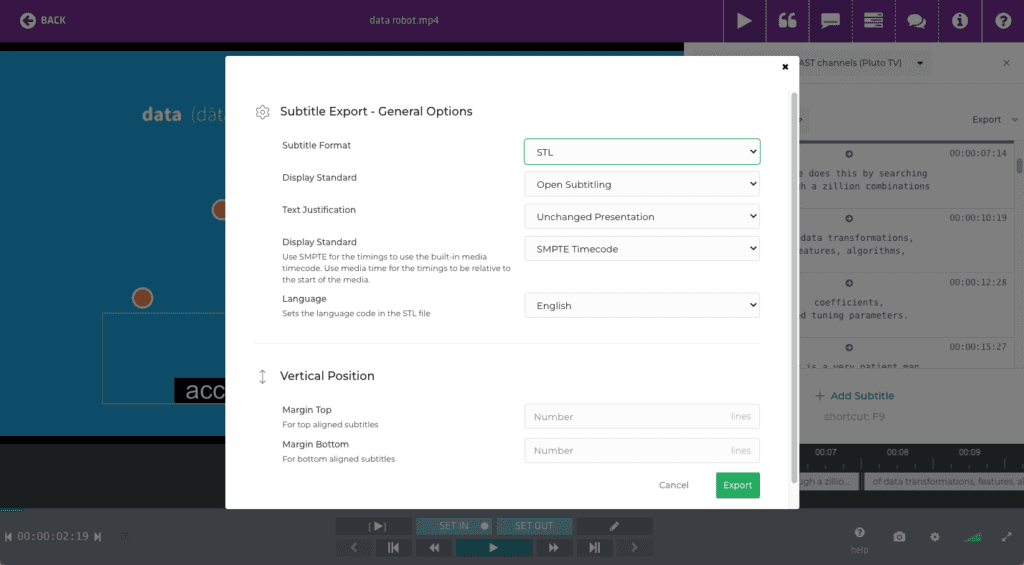The width and height of the screenshot is (1024, 565).
Task: Open the Language English dropdown
Action: [641, 305]
